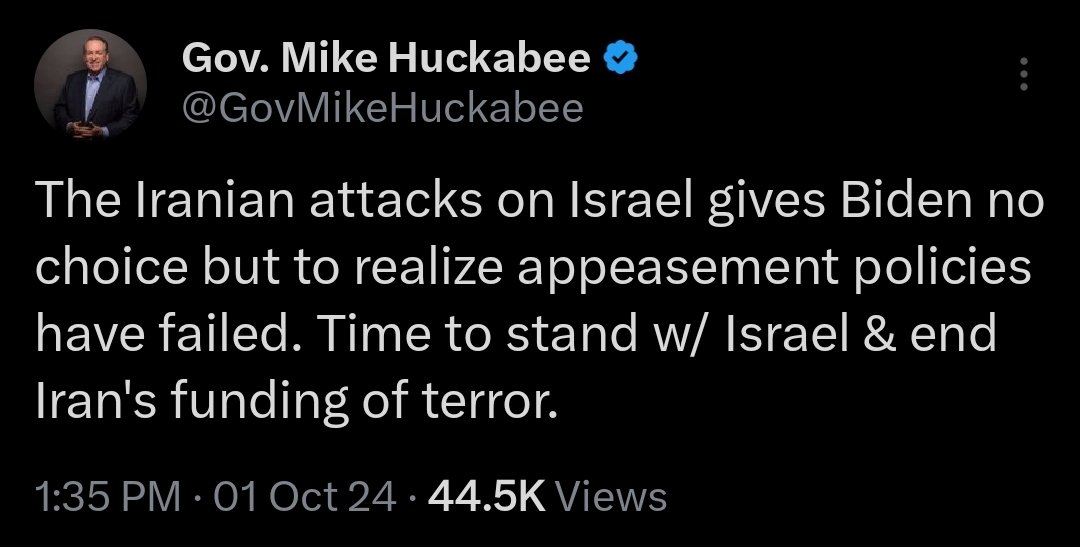Click the display name Gov. Mike Huckabee
1080x547 pixels.
[386, 61]
